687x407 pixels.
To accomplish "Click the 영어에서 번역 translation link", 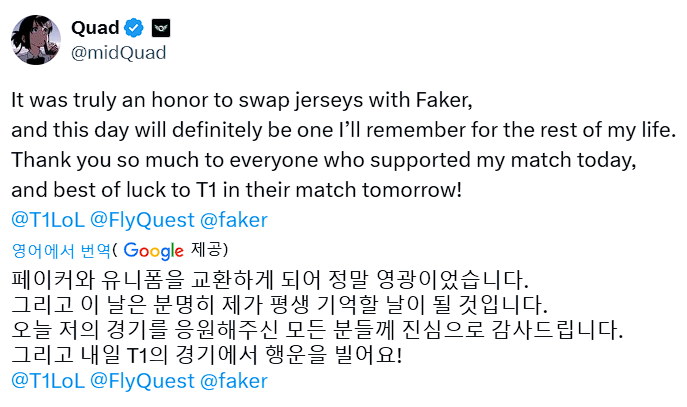I will (x=60, y=250).
